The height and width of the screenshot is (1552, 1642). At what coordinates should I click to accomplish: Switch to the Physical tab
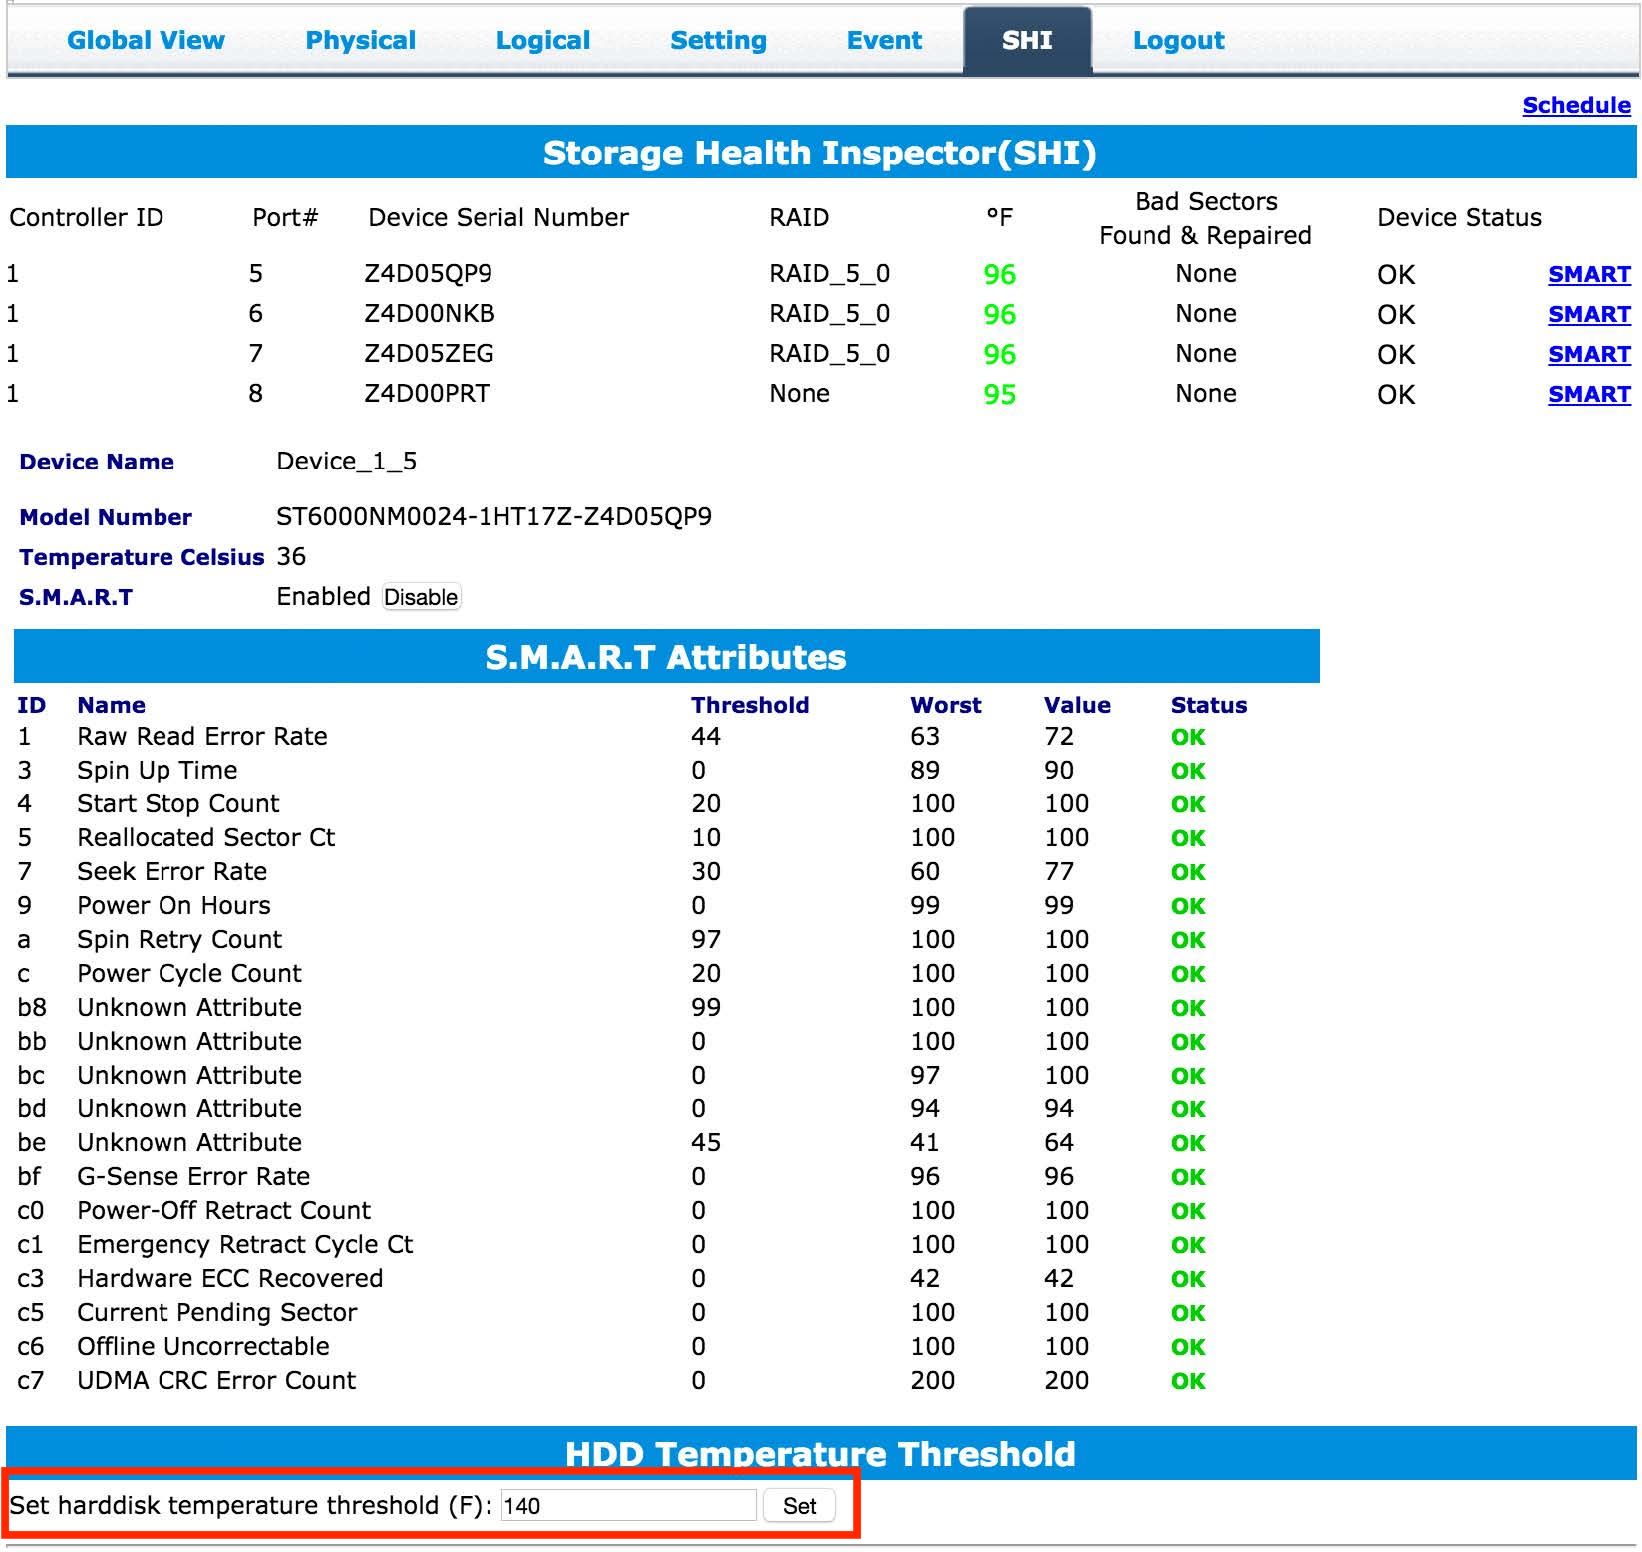click(x=360, y=40)
